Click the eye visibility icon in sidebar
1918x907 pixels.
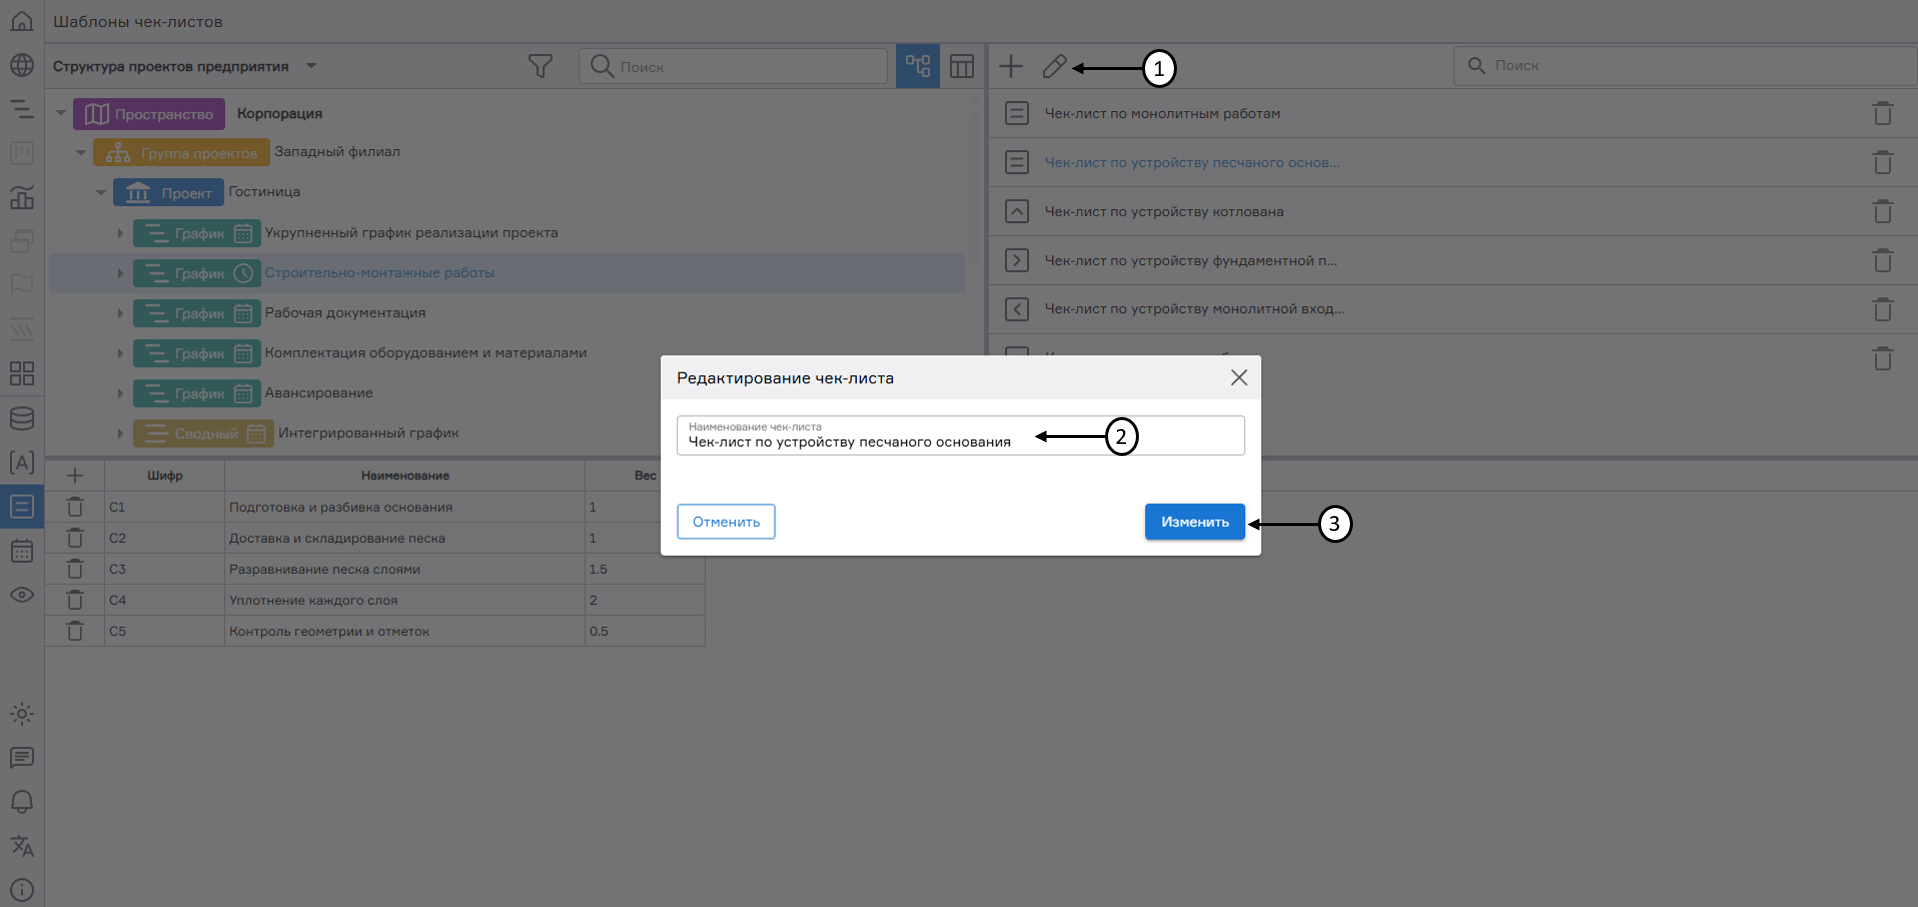click(x=22, y=595)
